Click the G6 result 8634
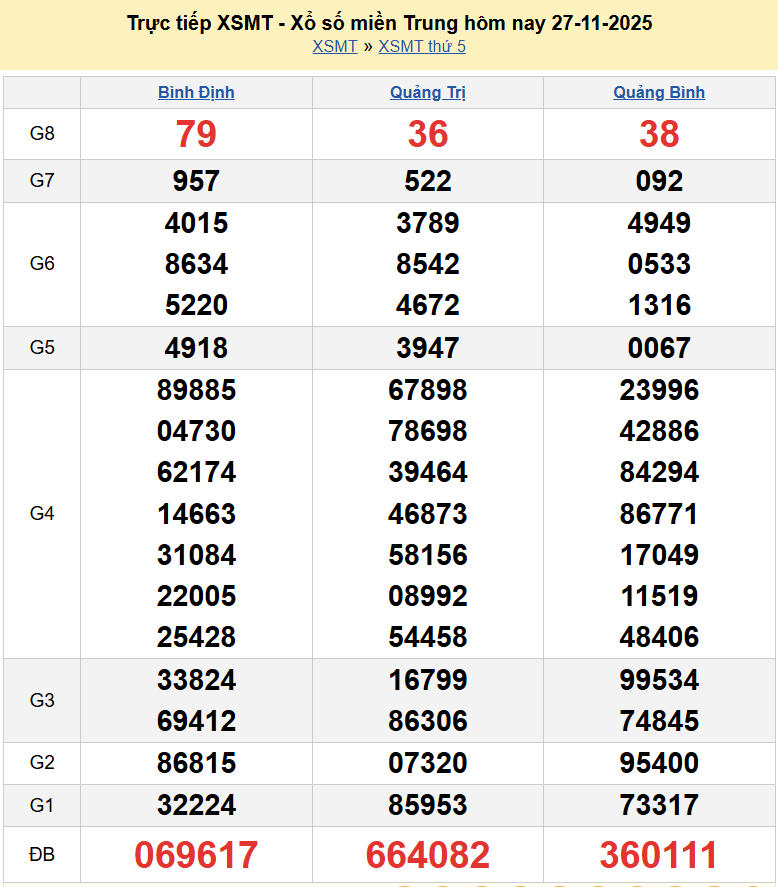Screen dimensions: 778x887 tap(196, 264)
